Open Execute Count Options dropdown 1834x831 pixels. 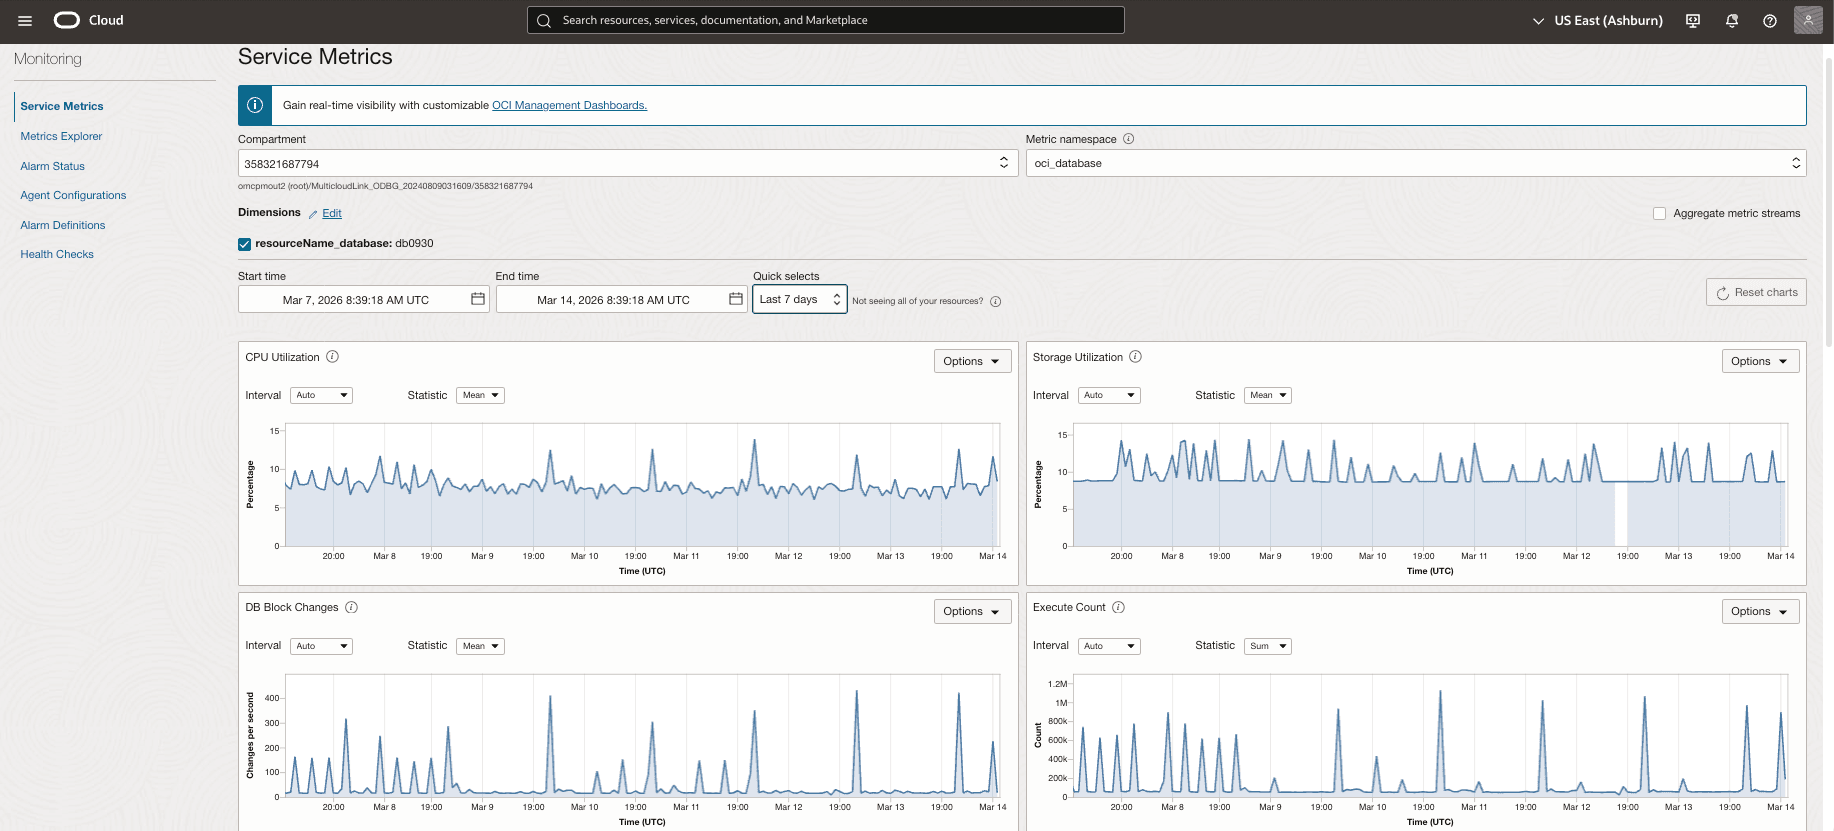pyautogui.click(x=1760, y=611)
